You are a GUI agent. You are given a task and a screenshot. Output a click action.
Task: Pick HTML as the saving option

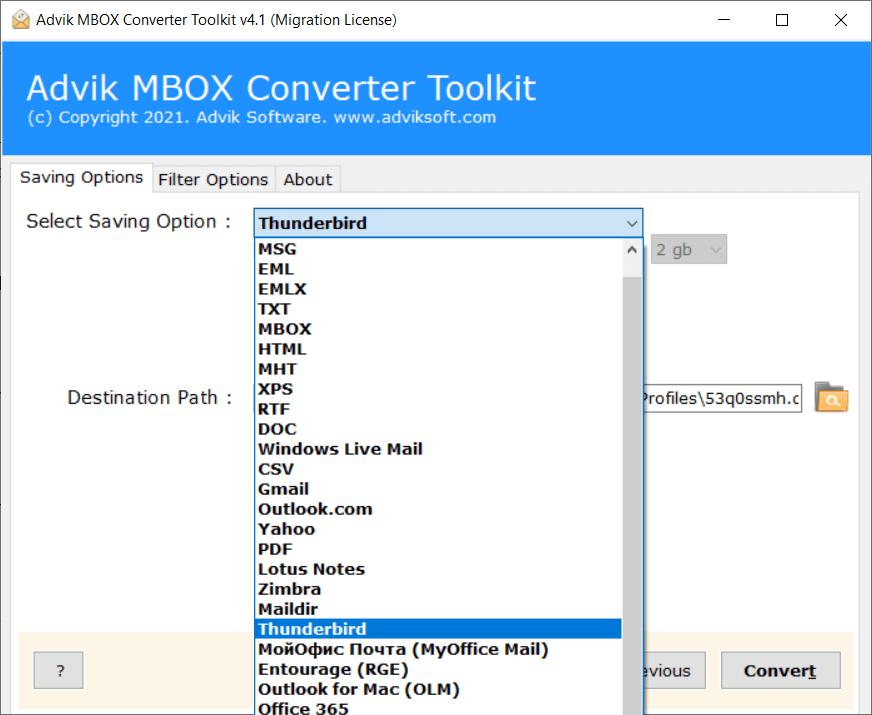click(438, 349)
